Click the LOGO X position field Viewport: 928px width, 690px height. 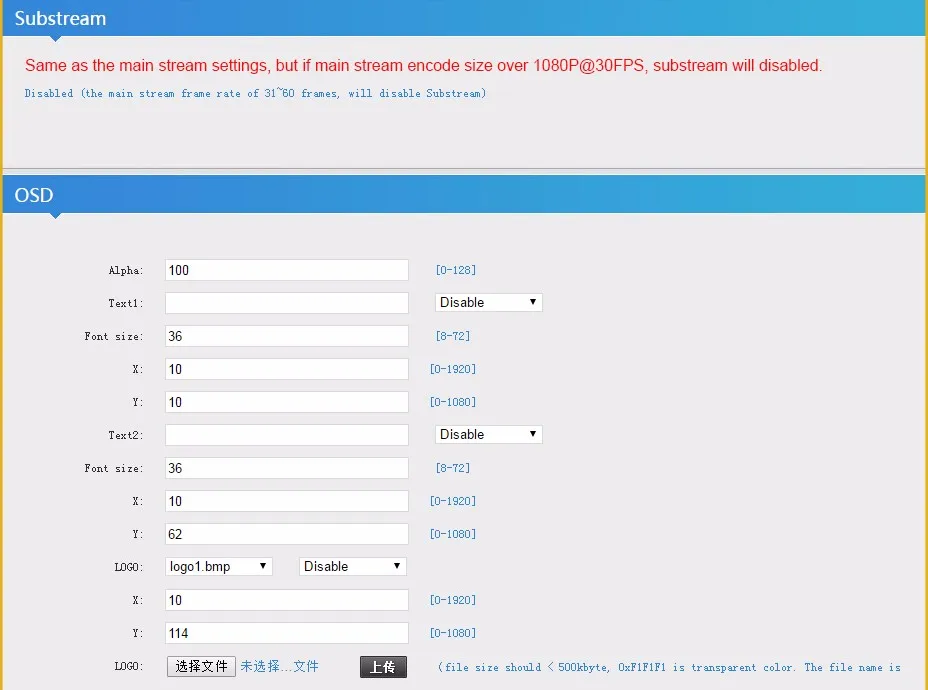pos(286,600)
